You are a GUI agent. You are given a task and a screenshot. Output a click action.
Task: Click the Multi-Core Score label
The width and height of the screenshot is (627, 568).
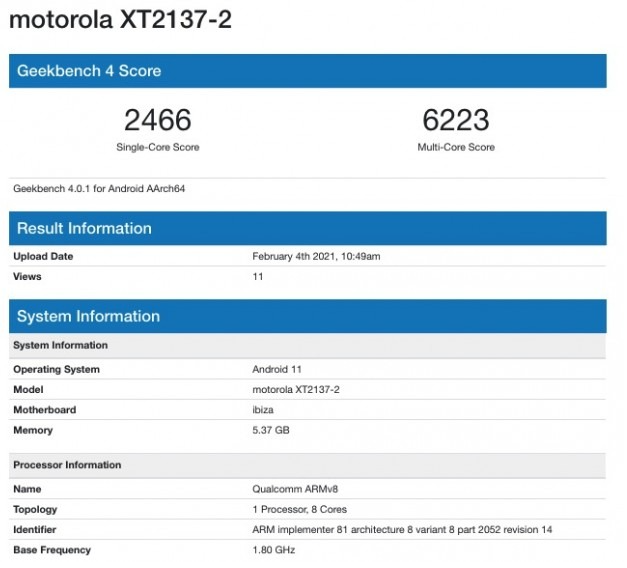pos(456,147)
